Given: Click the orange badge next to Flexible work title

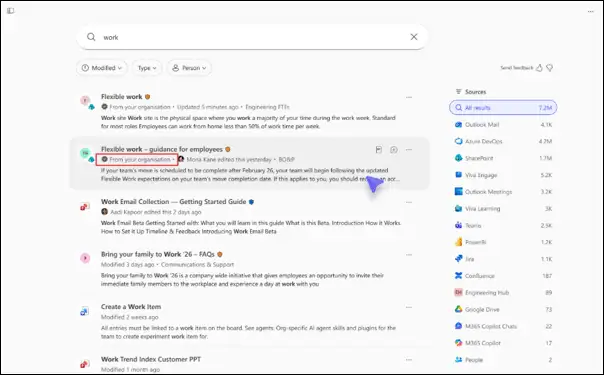Looking at the screenshot, I should coord(147,97).
